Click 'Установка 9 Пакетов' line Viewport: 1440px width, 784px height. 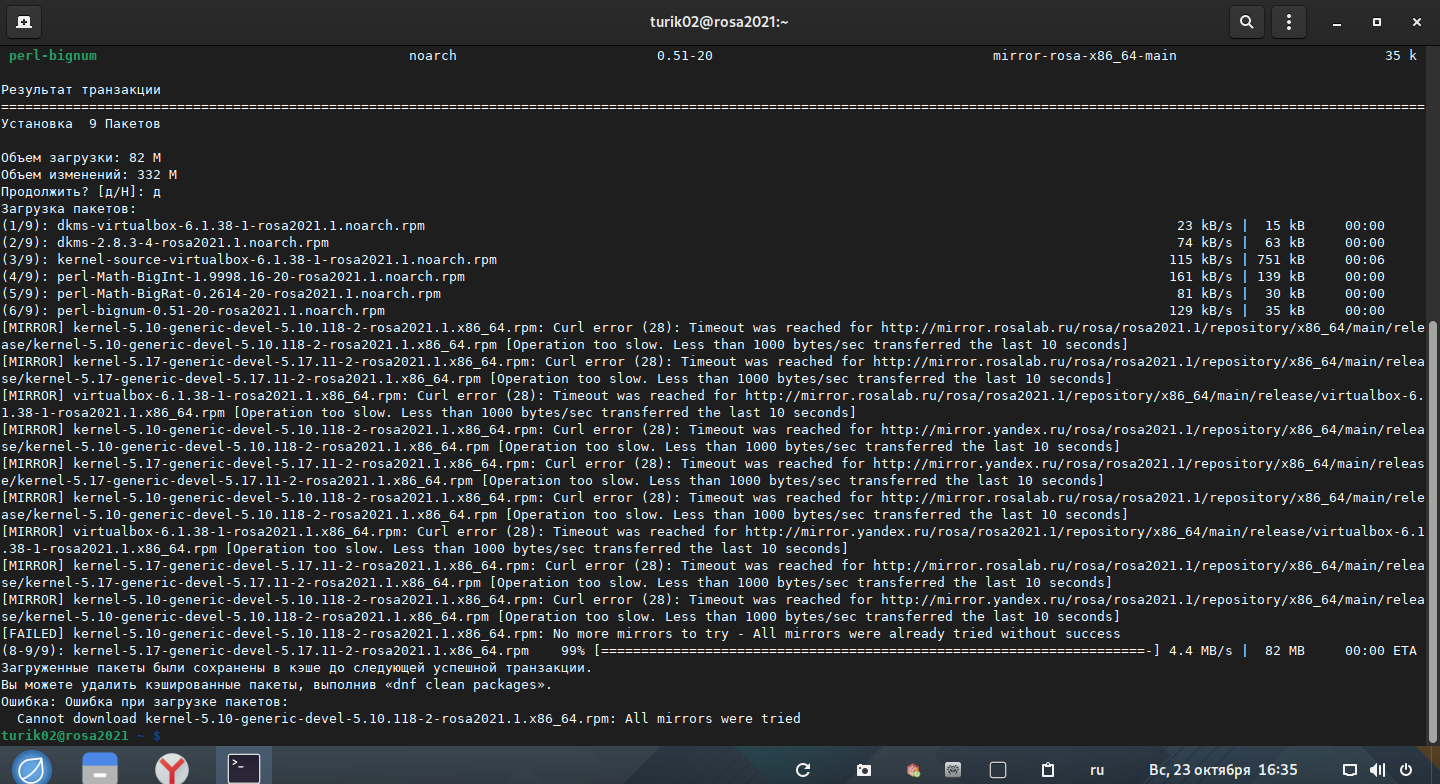point(81,124)
